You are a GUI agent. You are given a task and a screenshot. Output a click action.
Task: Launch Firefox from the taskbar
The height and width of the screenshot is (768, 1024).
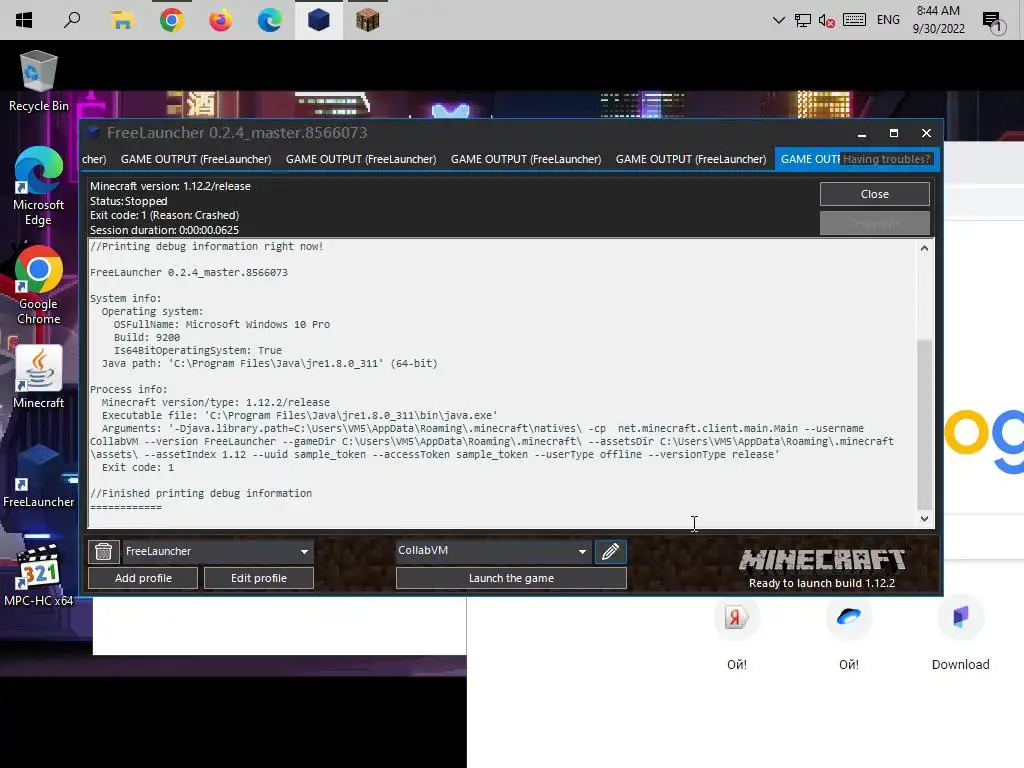(x=220, y=20)
